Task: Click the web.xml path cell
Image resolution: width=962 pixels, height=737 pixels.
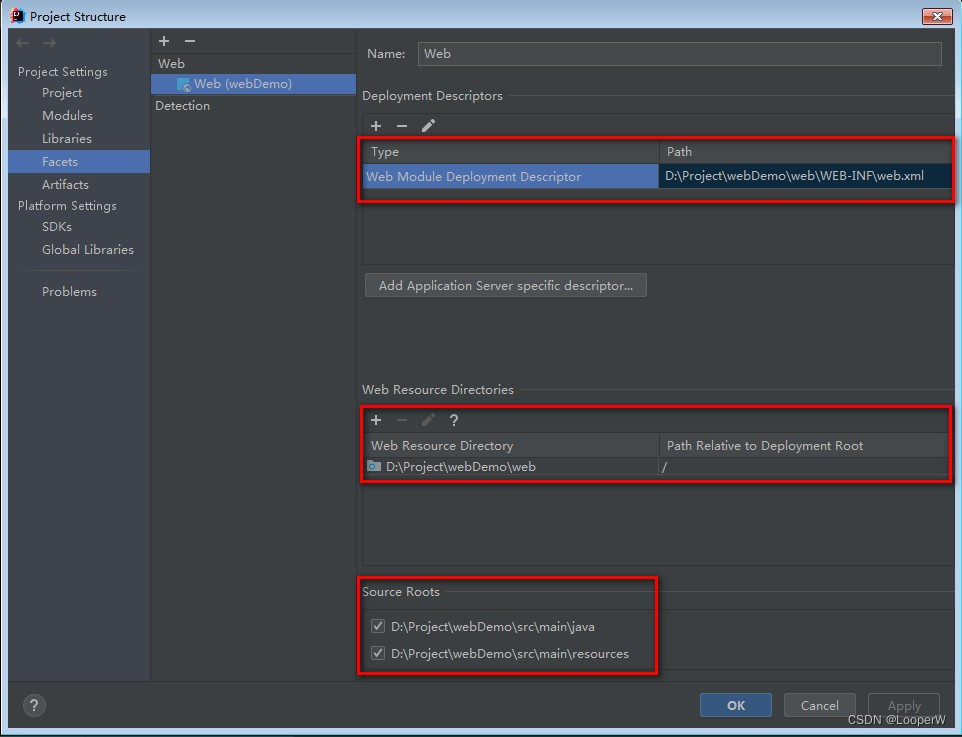Action: (x=805, y=176)
